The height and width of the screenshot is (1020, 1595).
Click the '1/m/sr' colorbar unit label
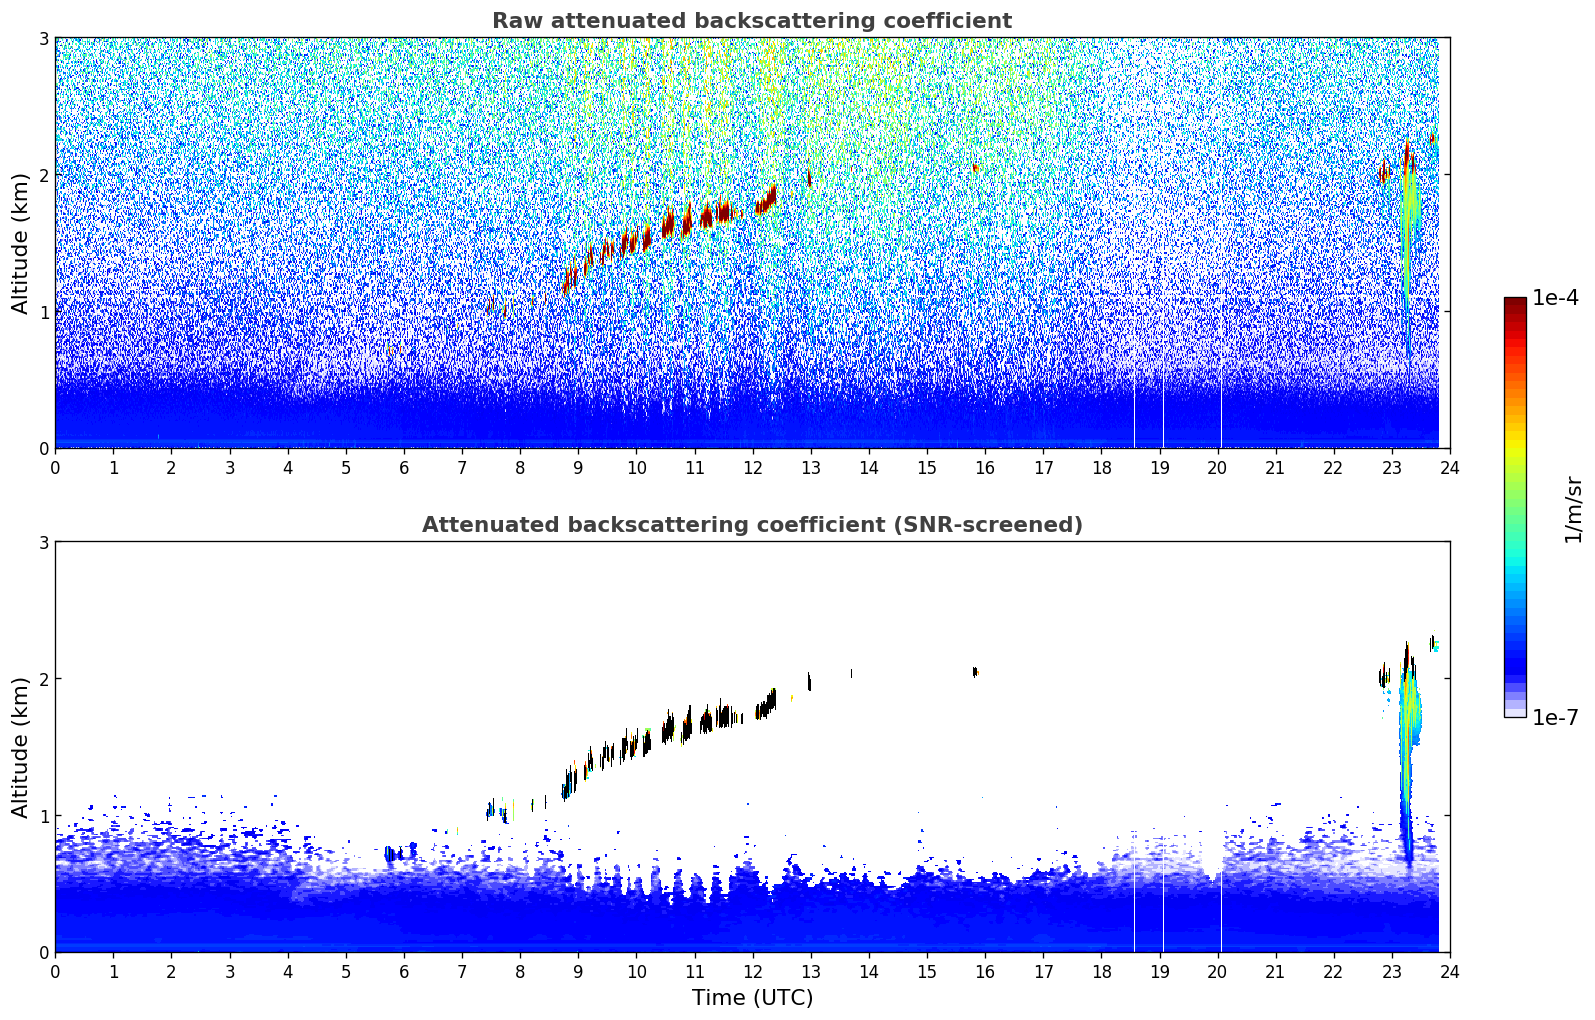tap(1573, 510)
